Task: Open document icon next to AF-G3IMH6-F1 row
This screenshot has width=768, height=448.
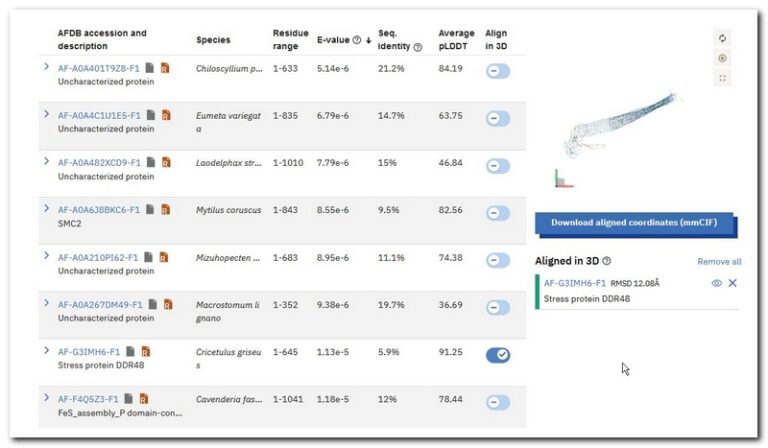Action: pyautogui.click(x=130, y=351)
